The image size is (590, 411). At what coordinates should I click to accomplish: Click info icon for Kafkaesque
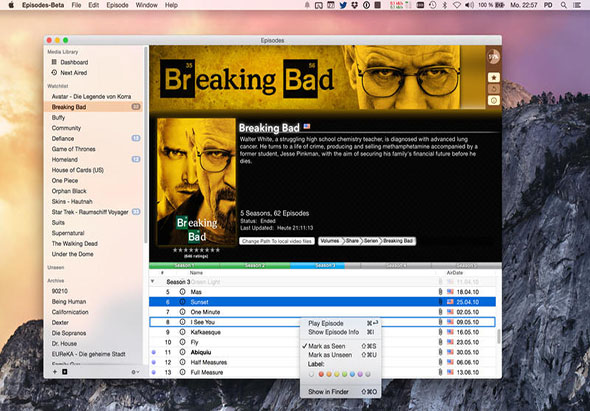coord(182,332)
